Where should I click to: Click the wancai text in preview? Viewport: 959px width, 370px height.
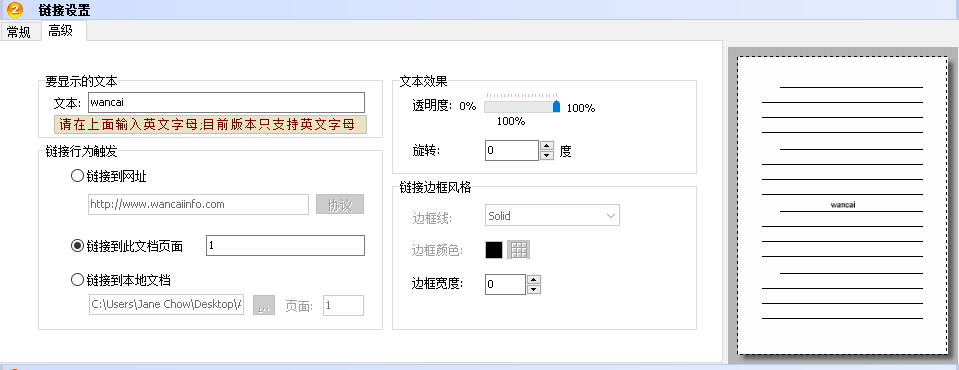(x=843, y=205)
